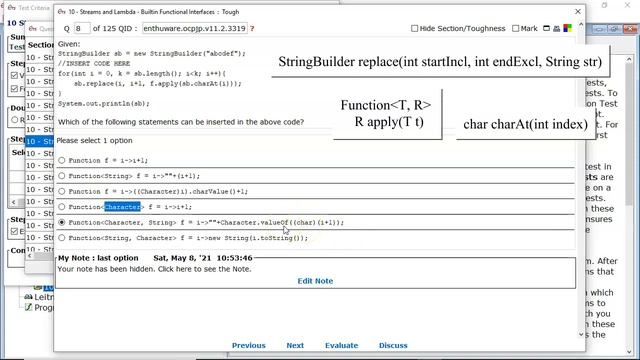Click the Section column header in question list
640x360 pixels.
click(40, 45)
